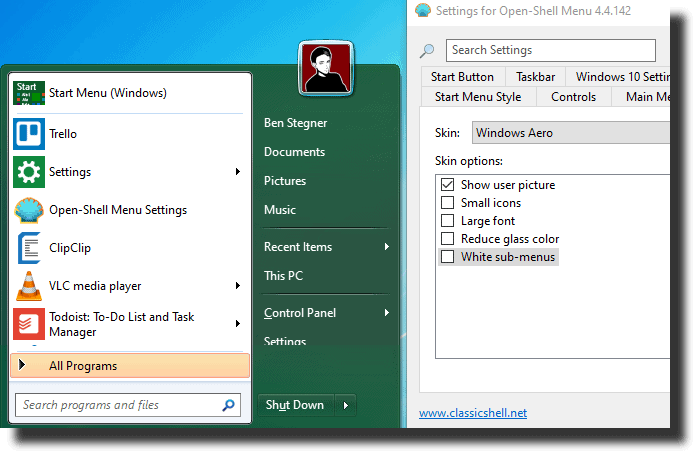This screenshot has width=693, height=451.
Task: Open VLC media player cone icon
Action: pyautogui.click(x=29, y=286)
